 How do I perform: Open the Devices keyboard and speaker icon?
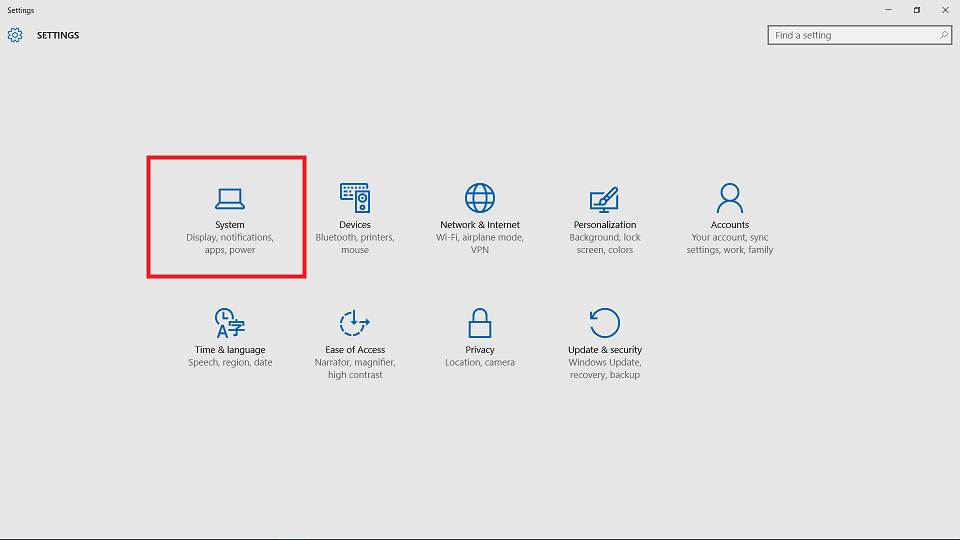[x=354, y=198]
